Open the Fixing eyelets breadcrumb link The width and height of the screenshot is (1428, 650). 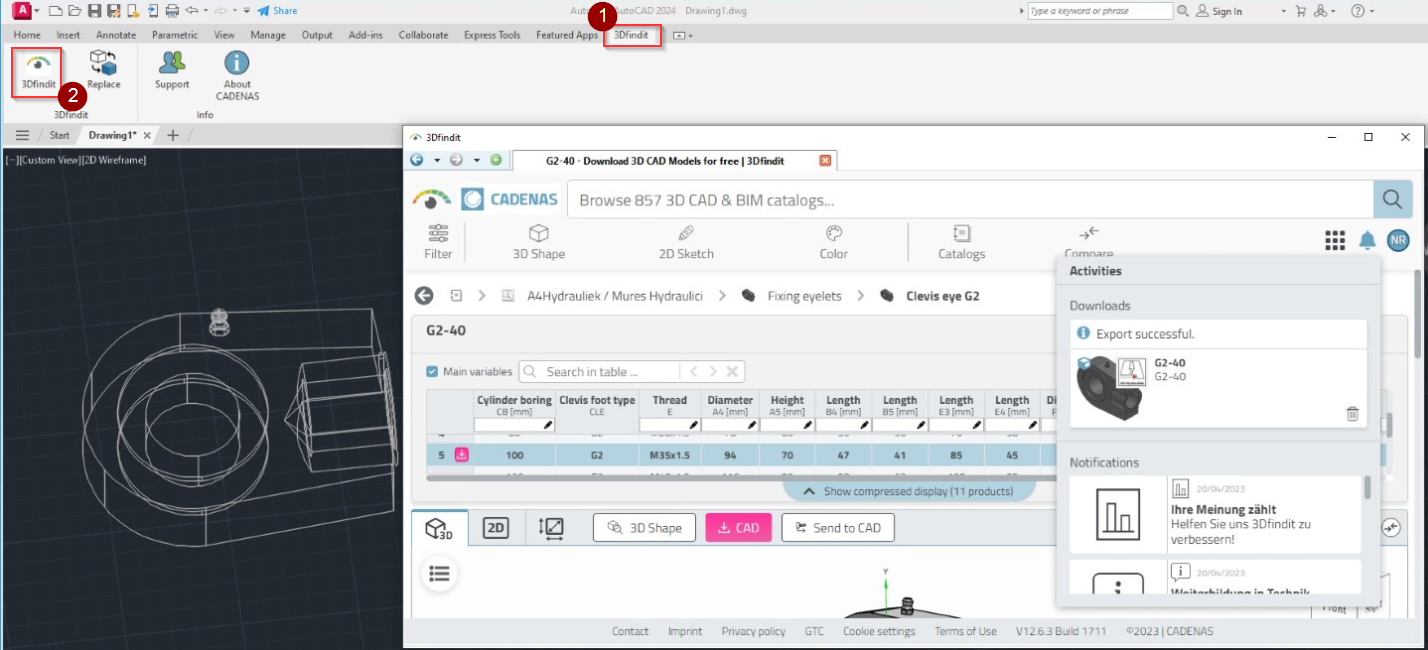[803, 296]
